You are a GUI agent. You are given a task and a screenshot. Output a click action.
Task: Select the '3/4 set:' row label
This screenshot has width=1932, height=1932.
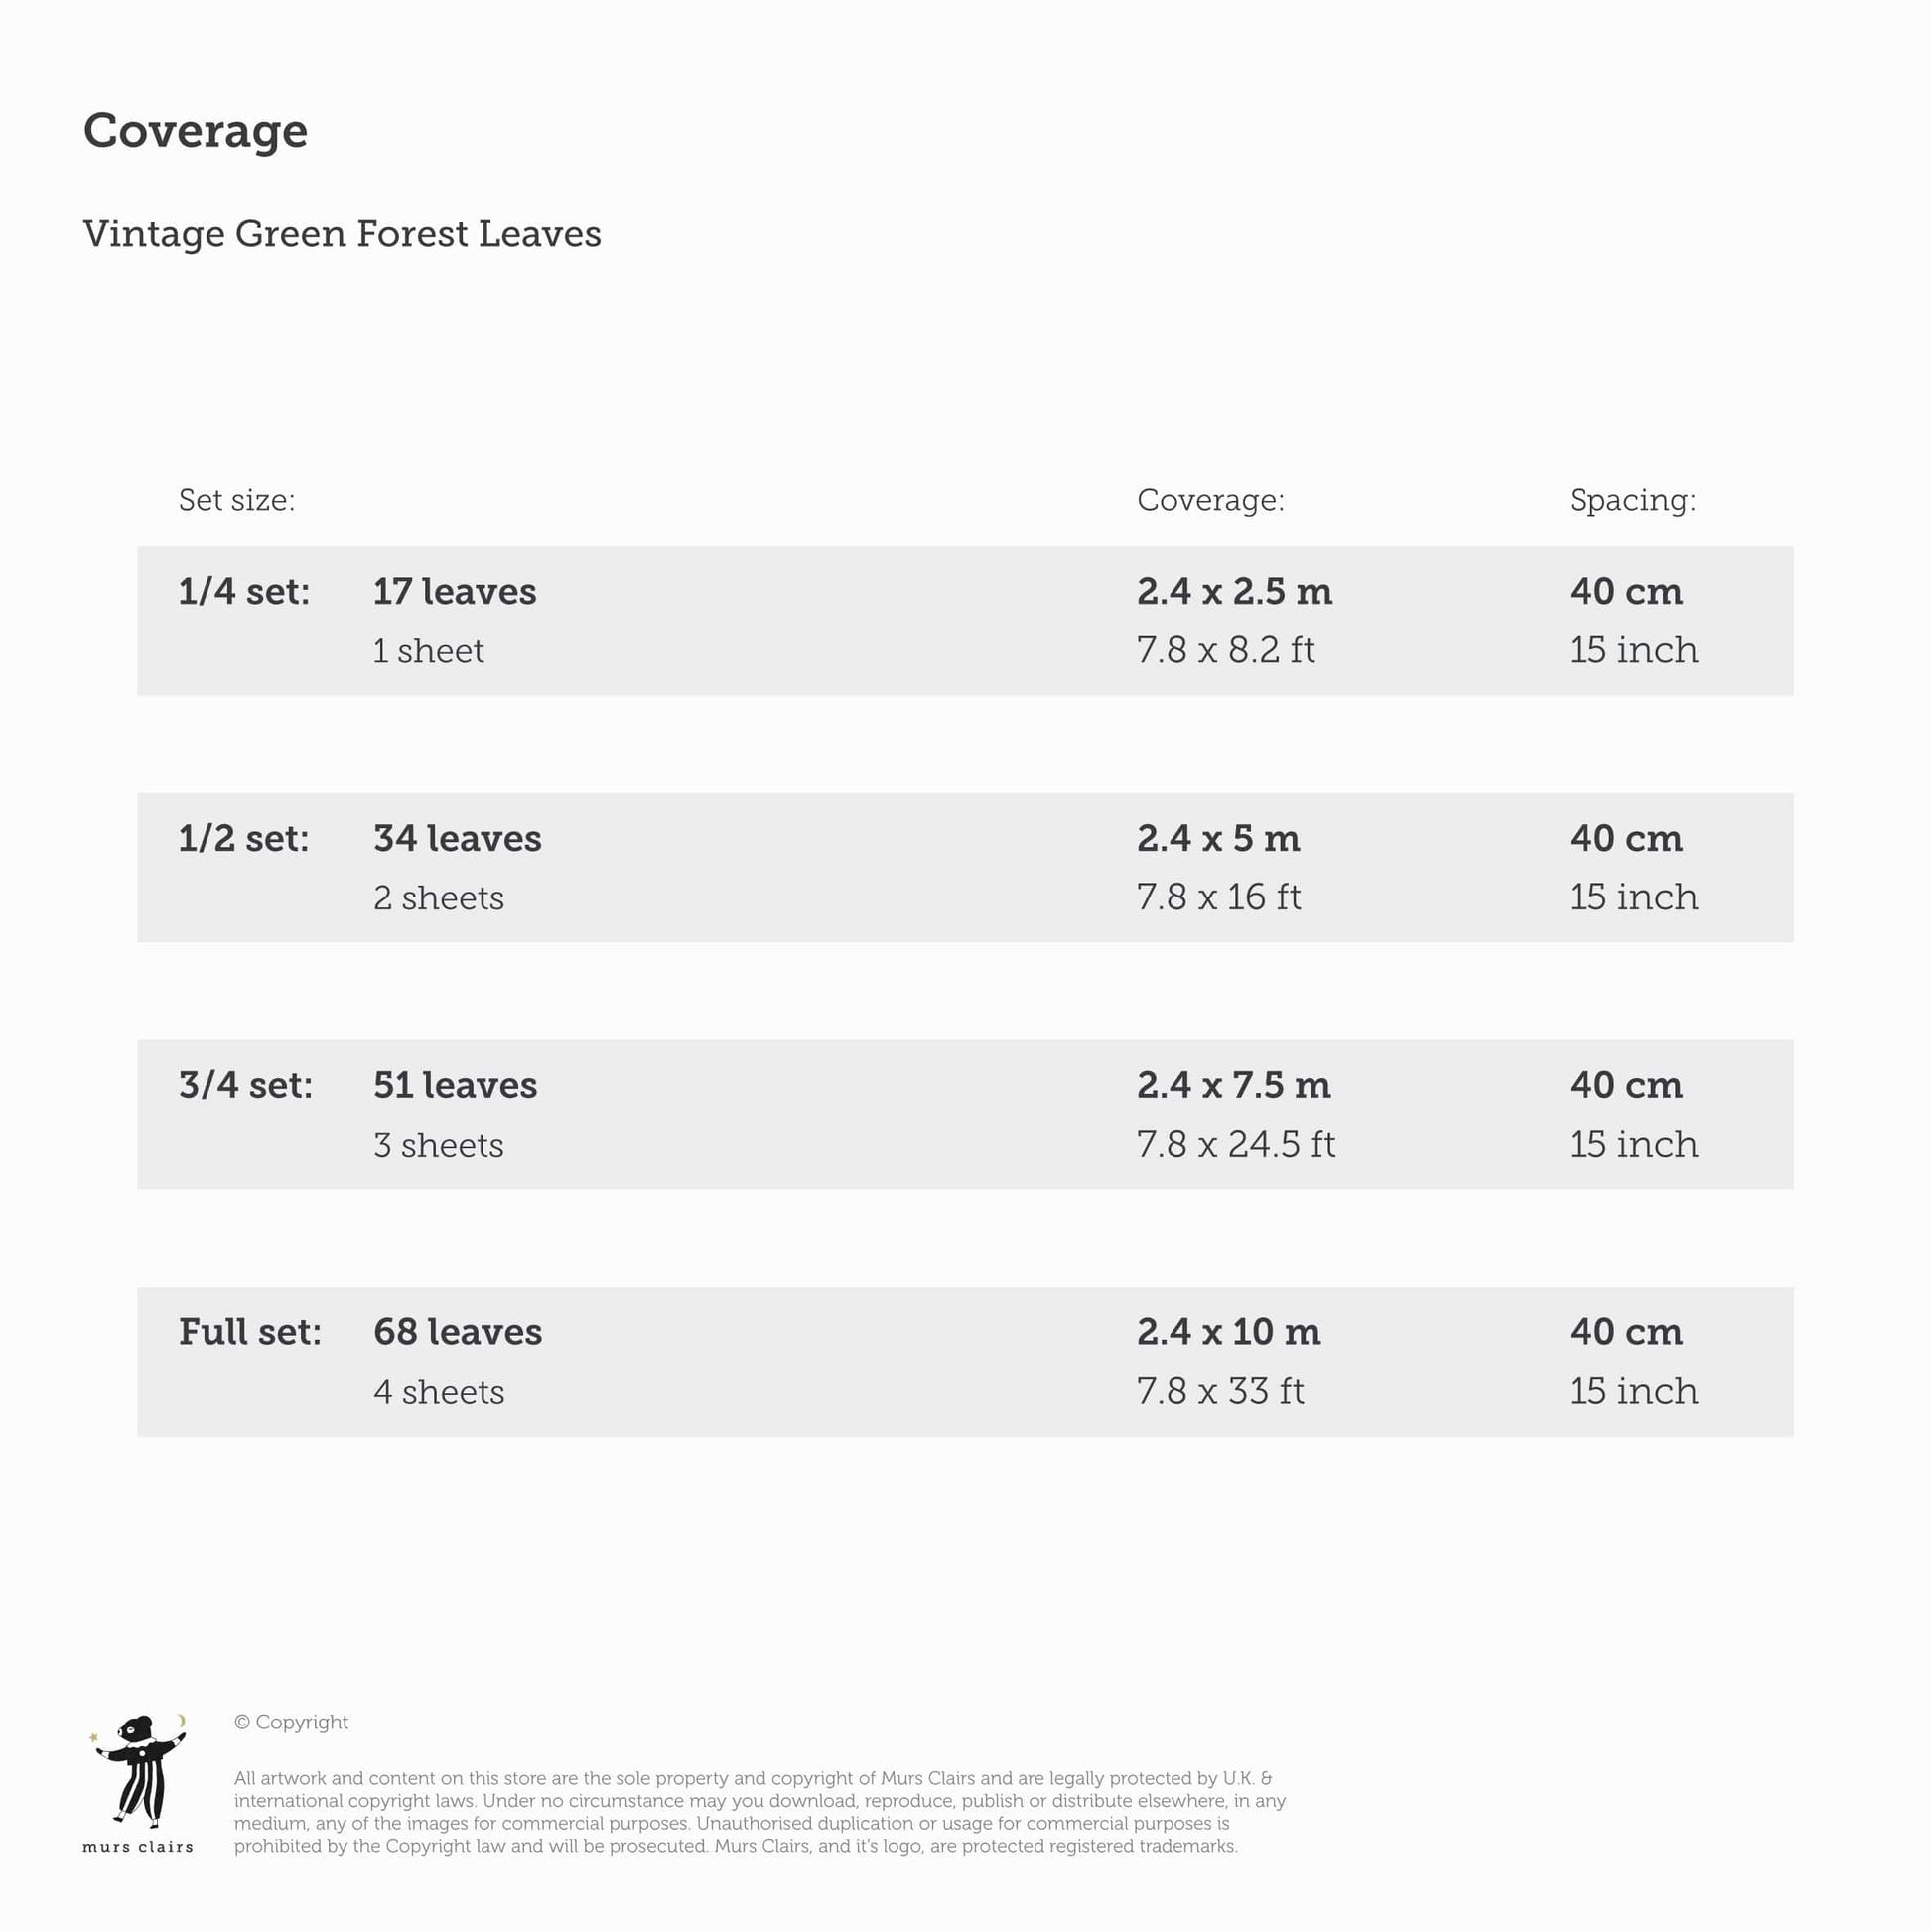point(246,1085)
